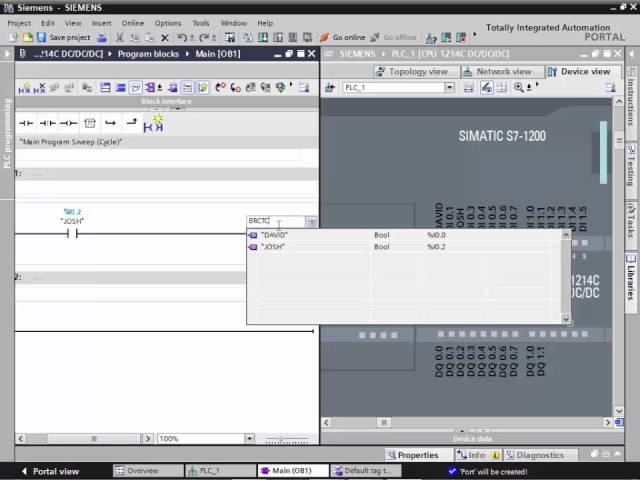Select the "JOSH" tag in autocomplete list
The image size is (640, 480).
tap(404, 247)
